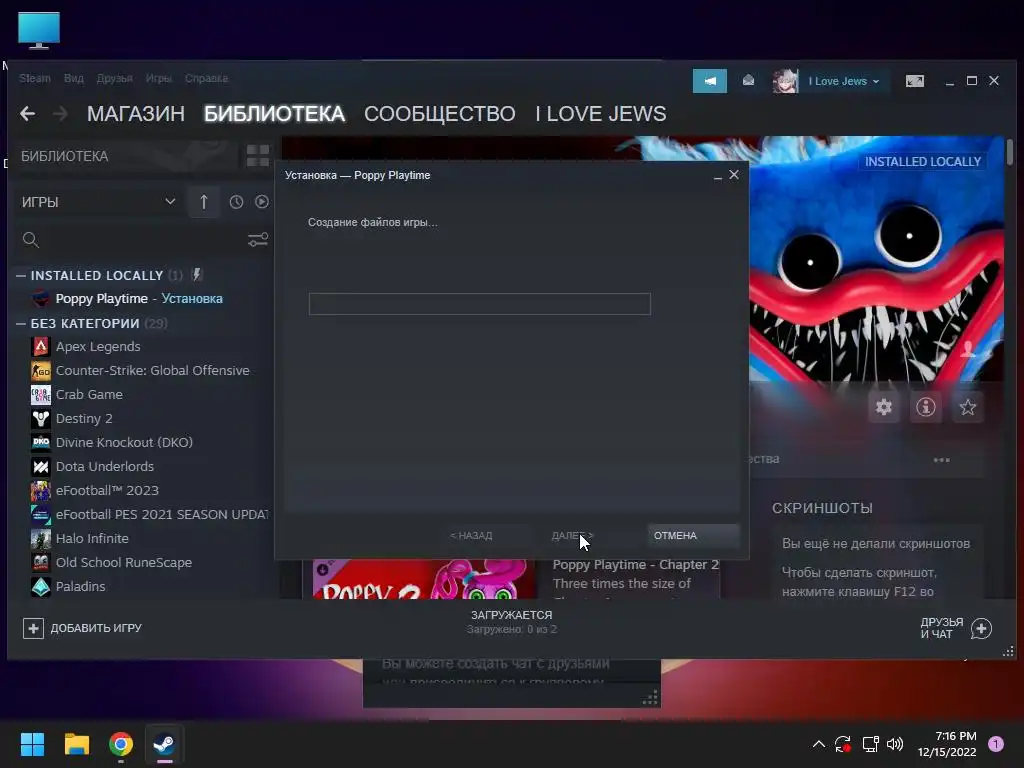Open game info icon
Viewport: 1024px width, 768px height.
[925, 408]
